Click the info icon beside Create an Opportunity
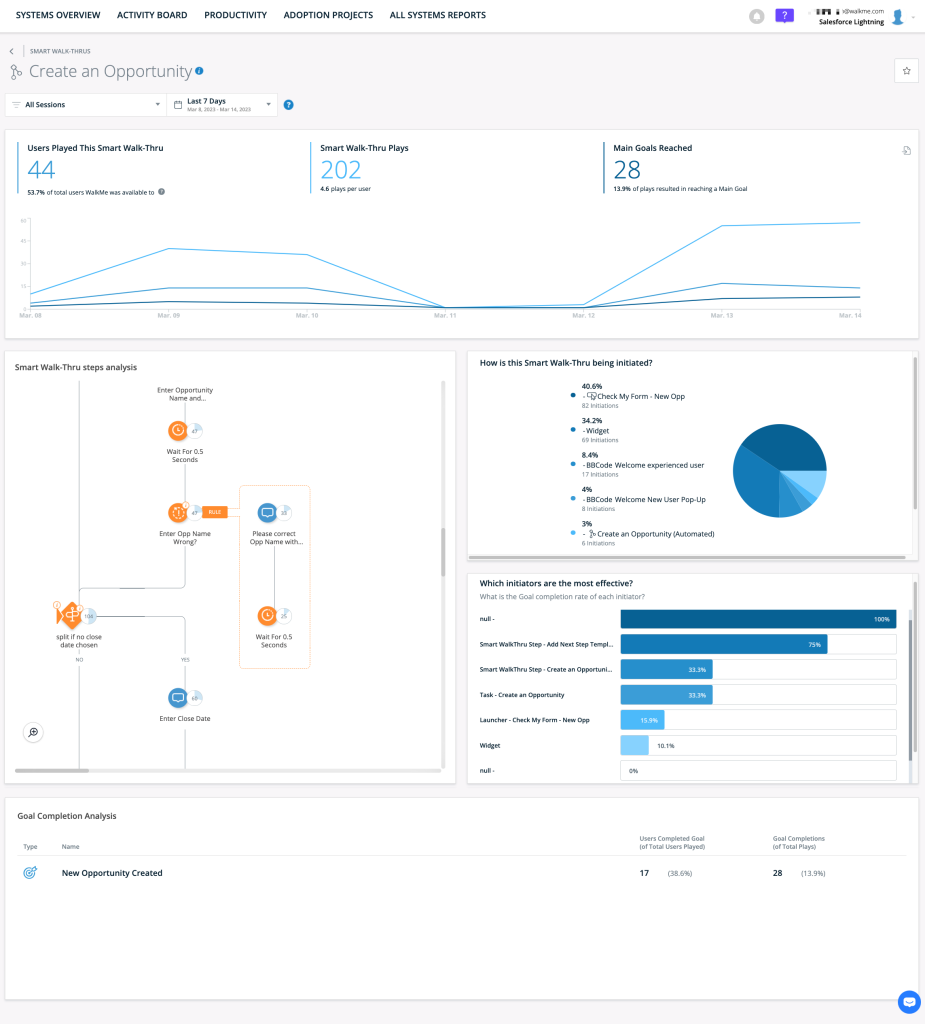 [x=200, y=71]
